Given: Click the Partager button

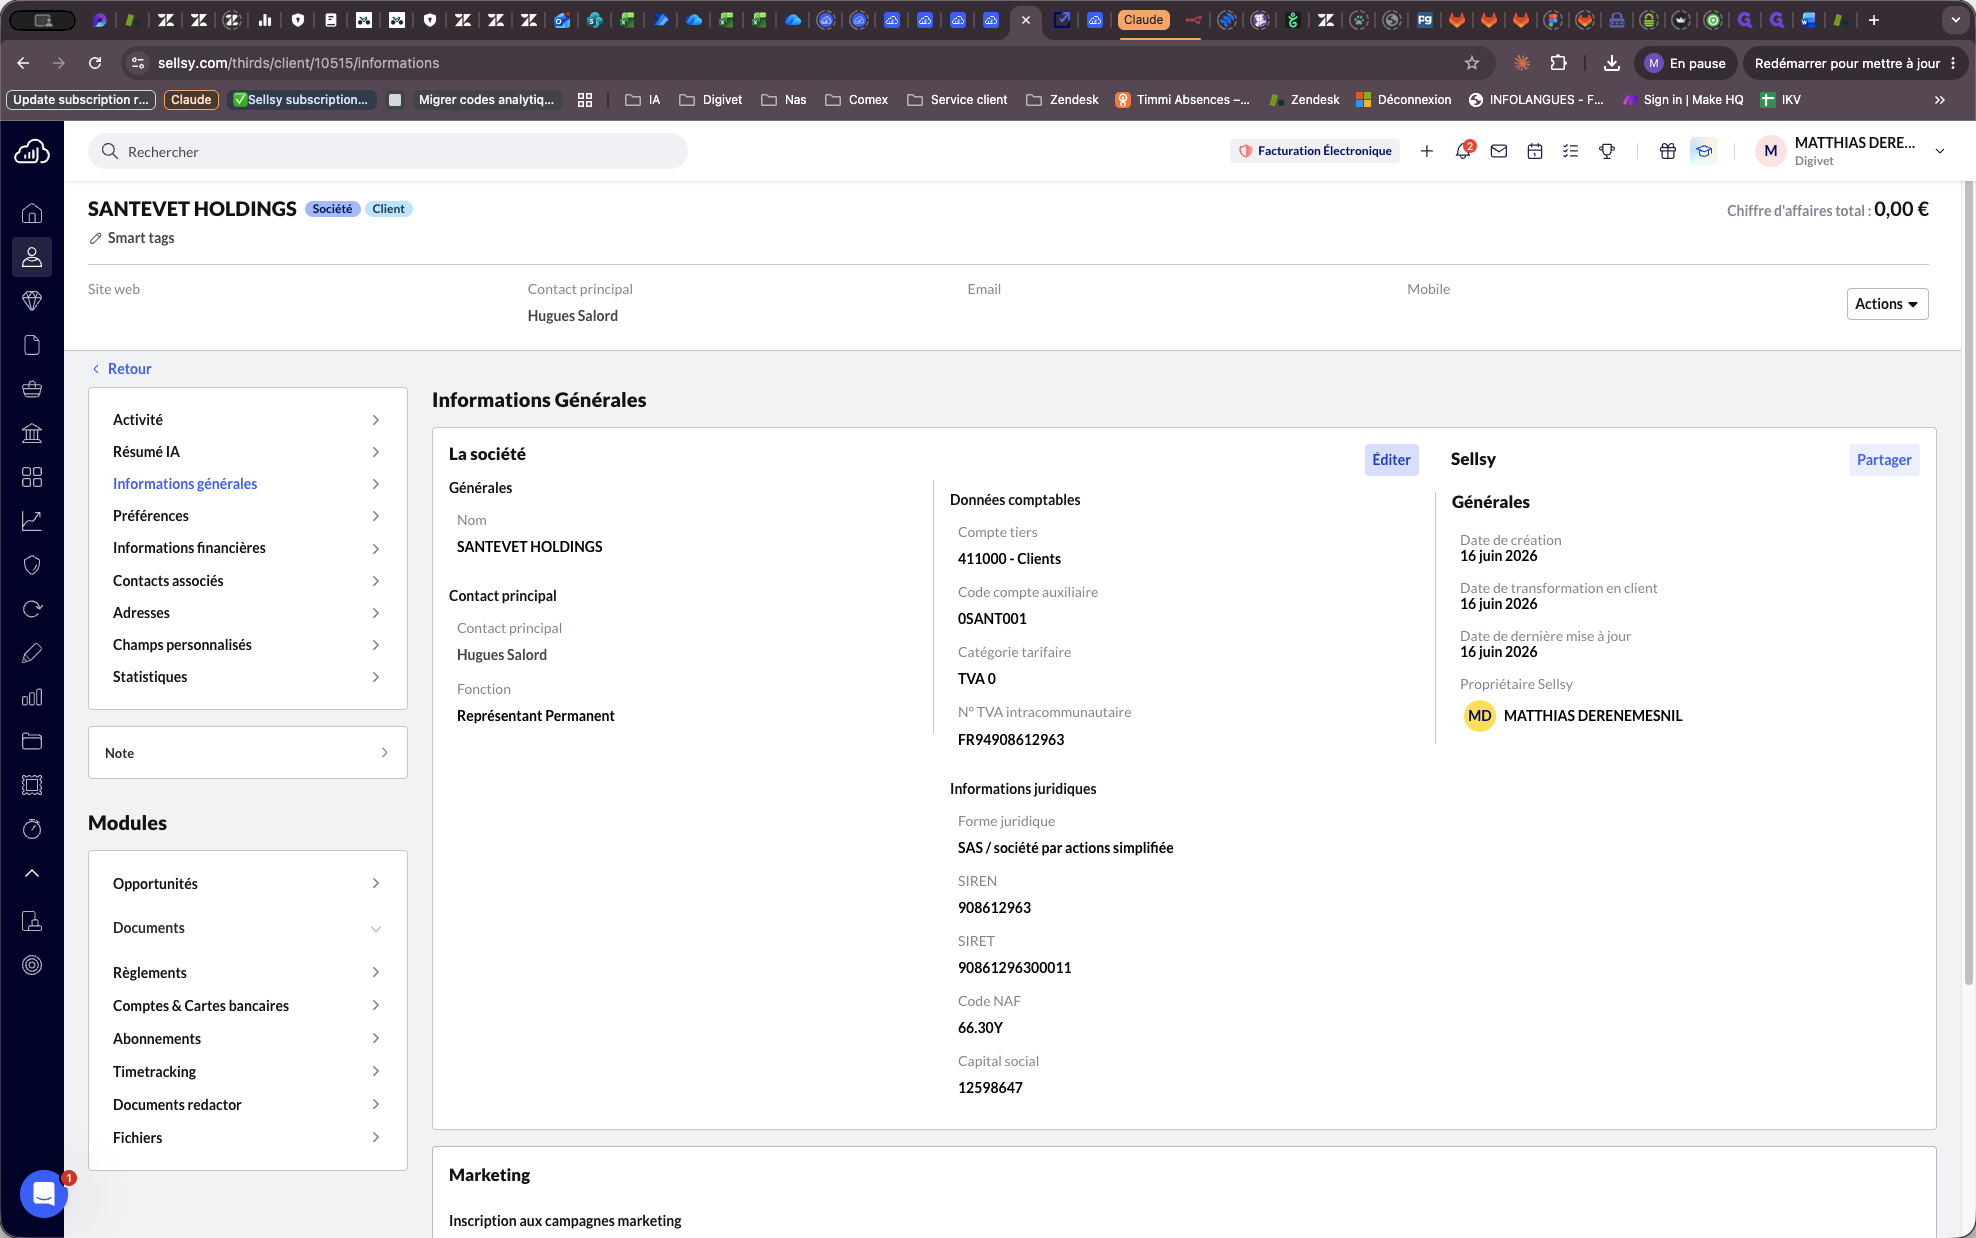Looking at the screenshot, I should (1884, 460).
